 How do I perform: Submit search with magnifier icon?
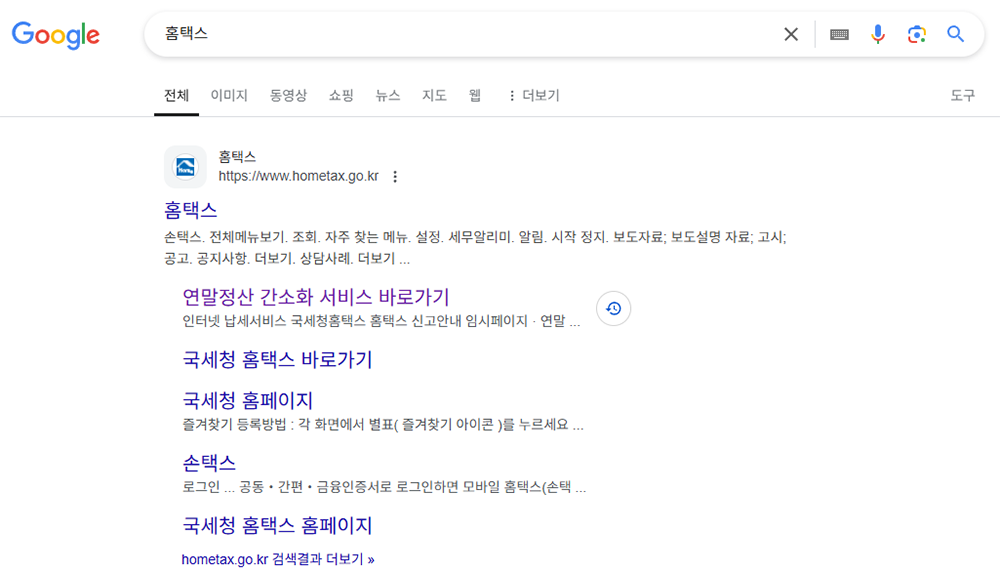point(955,34)
